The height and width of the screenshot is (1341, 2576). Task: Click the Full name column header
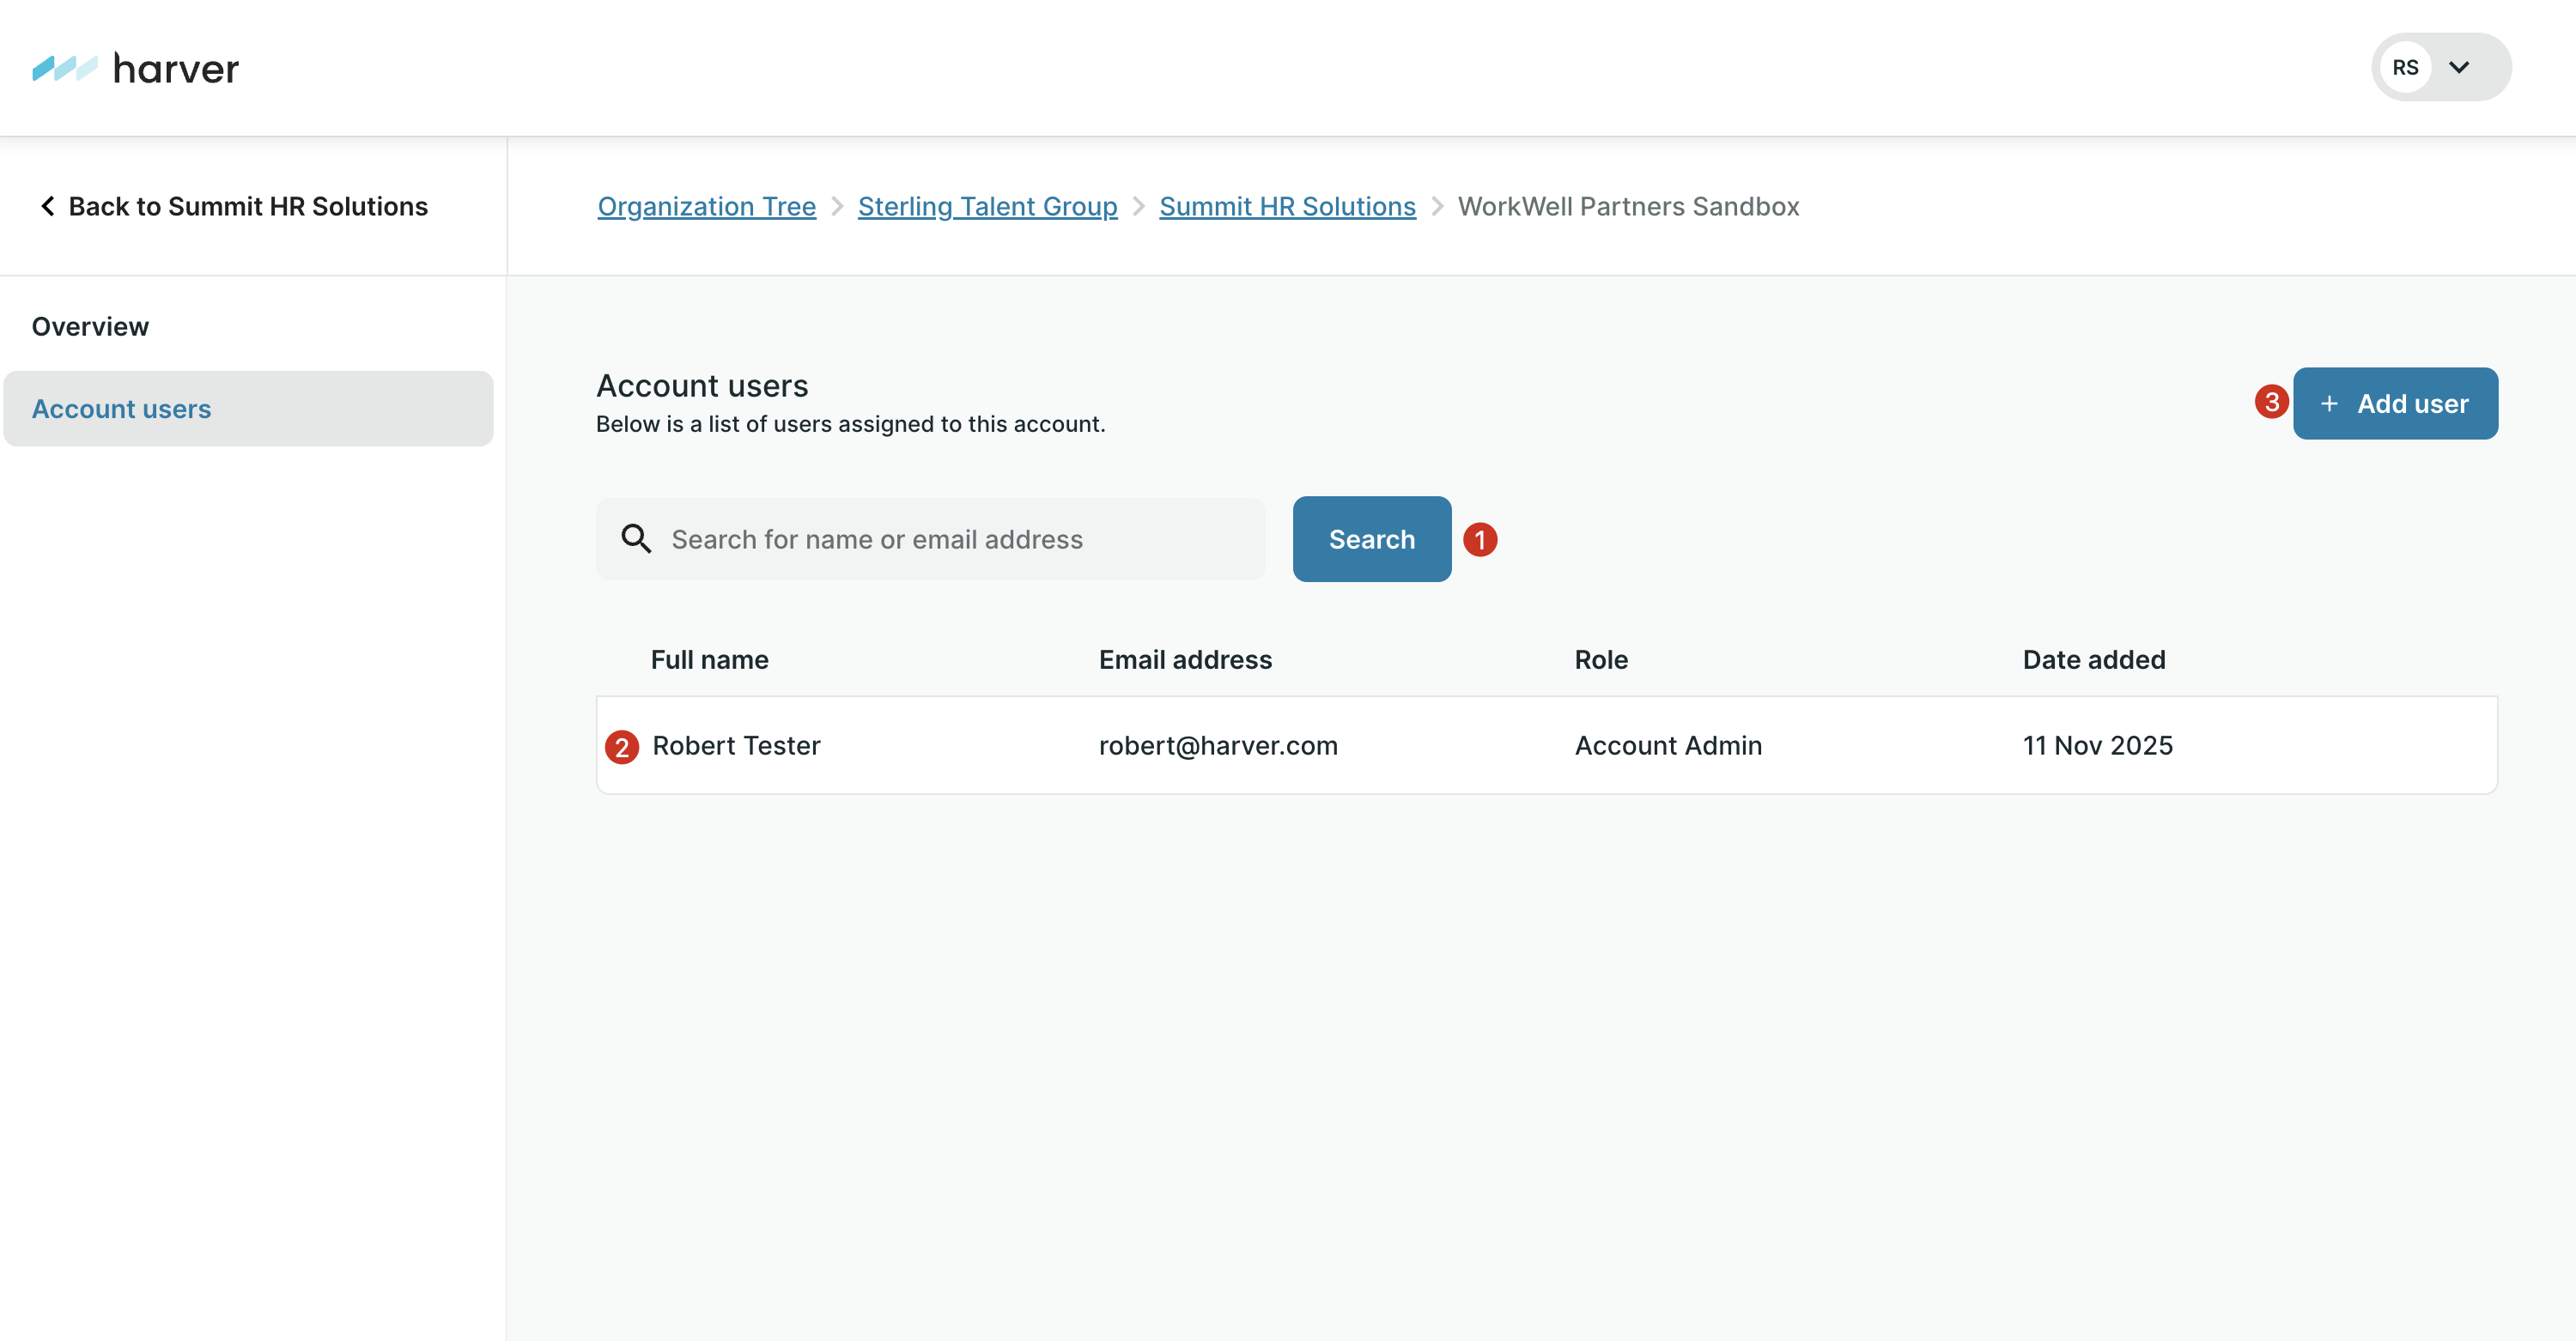click(709, 659)
